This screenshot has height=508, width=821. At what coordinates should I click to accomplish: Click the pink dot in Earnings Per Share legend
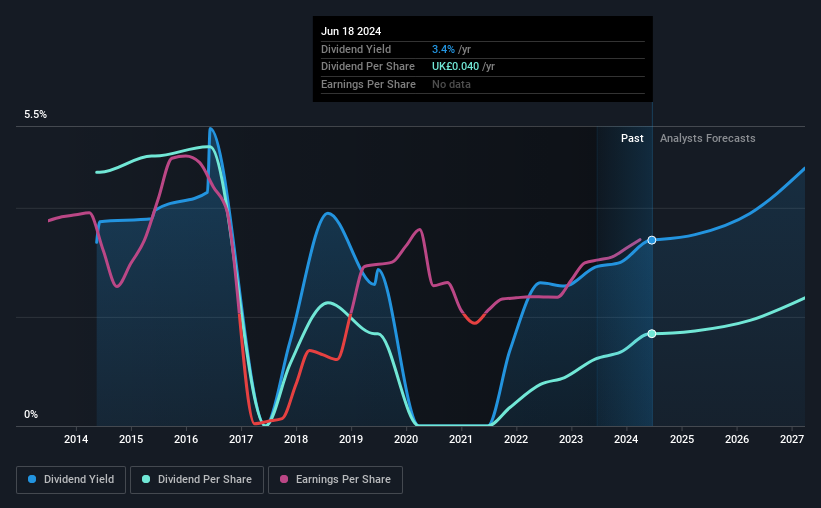coord(284,479)
